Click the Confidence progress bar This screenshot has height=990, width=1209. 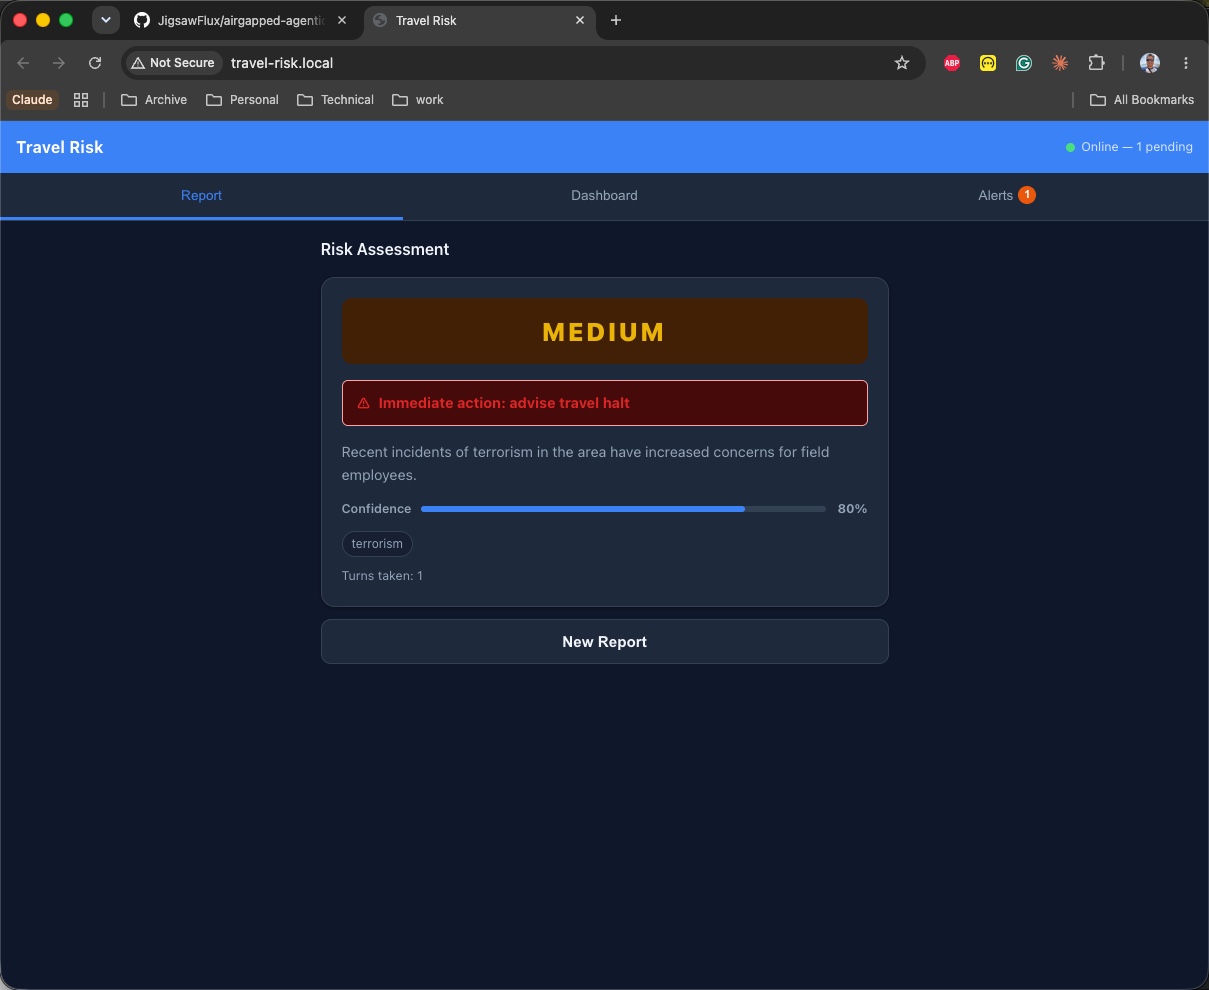point(623,509)
